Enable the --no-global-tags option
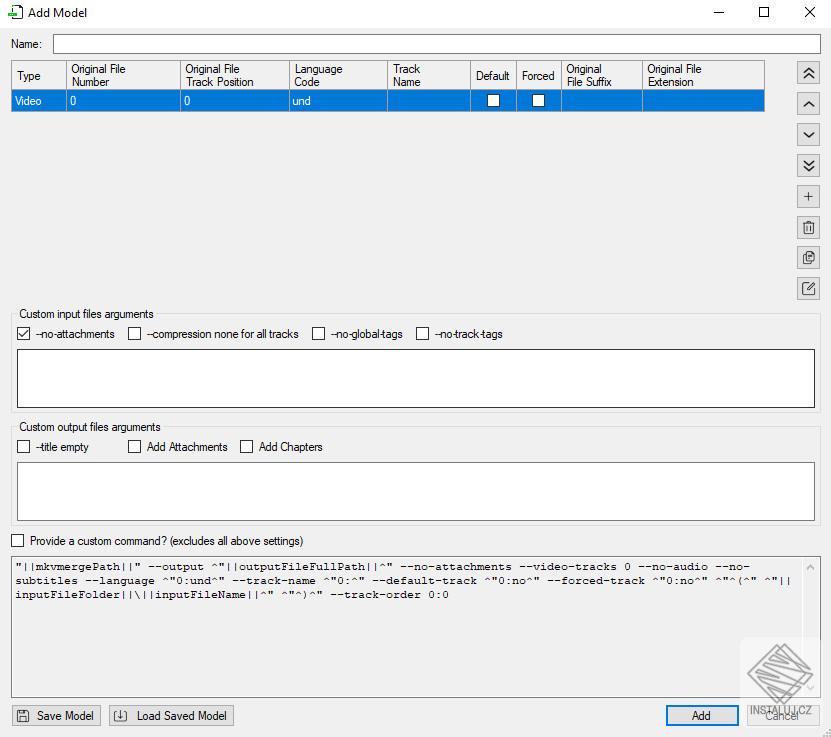Viewport: 831px width, 737px height. (318, 334)
